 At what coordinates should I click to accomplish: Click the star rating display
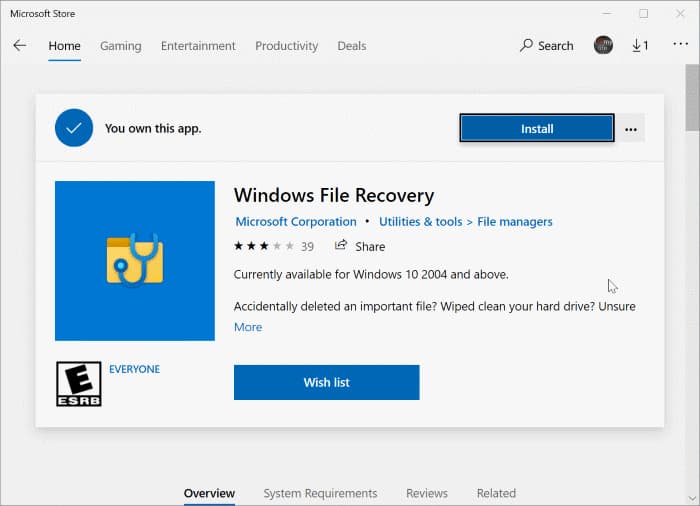point(264,246)
